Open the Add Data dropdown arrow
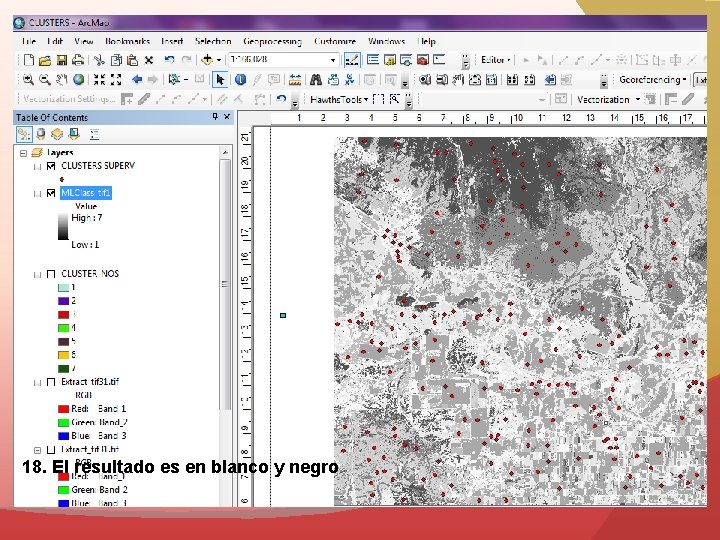This screenshot has width=720, height=540. 219,60
